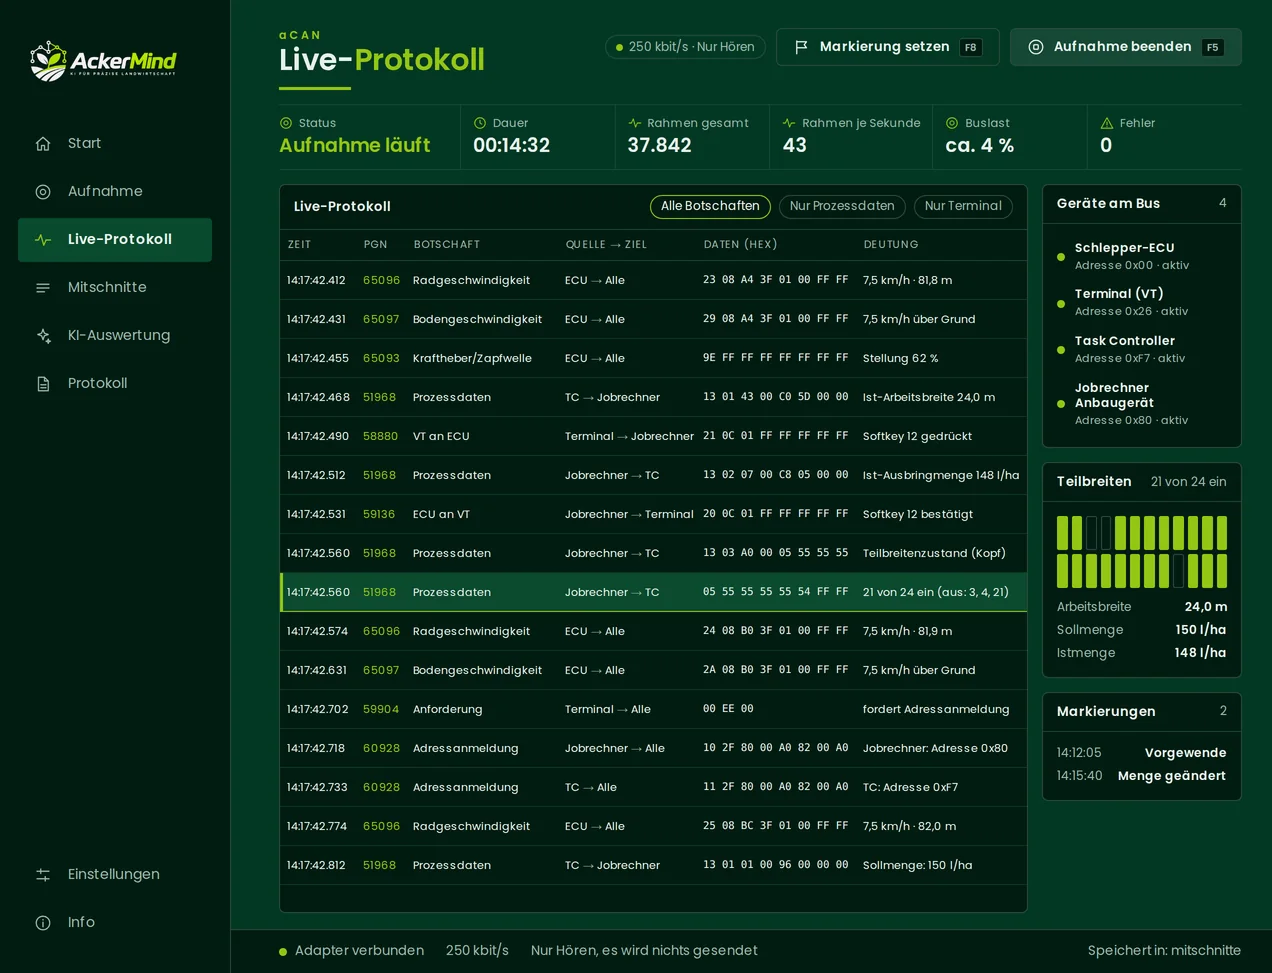
Task: Set a marker with Markierung setzen
Action: pos(888,47)
